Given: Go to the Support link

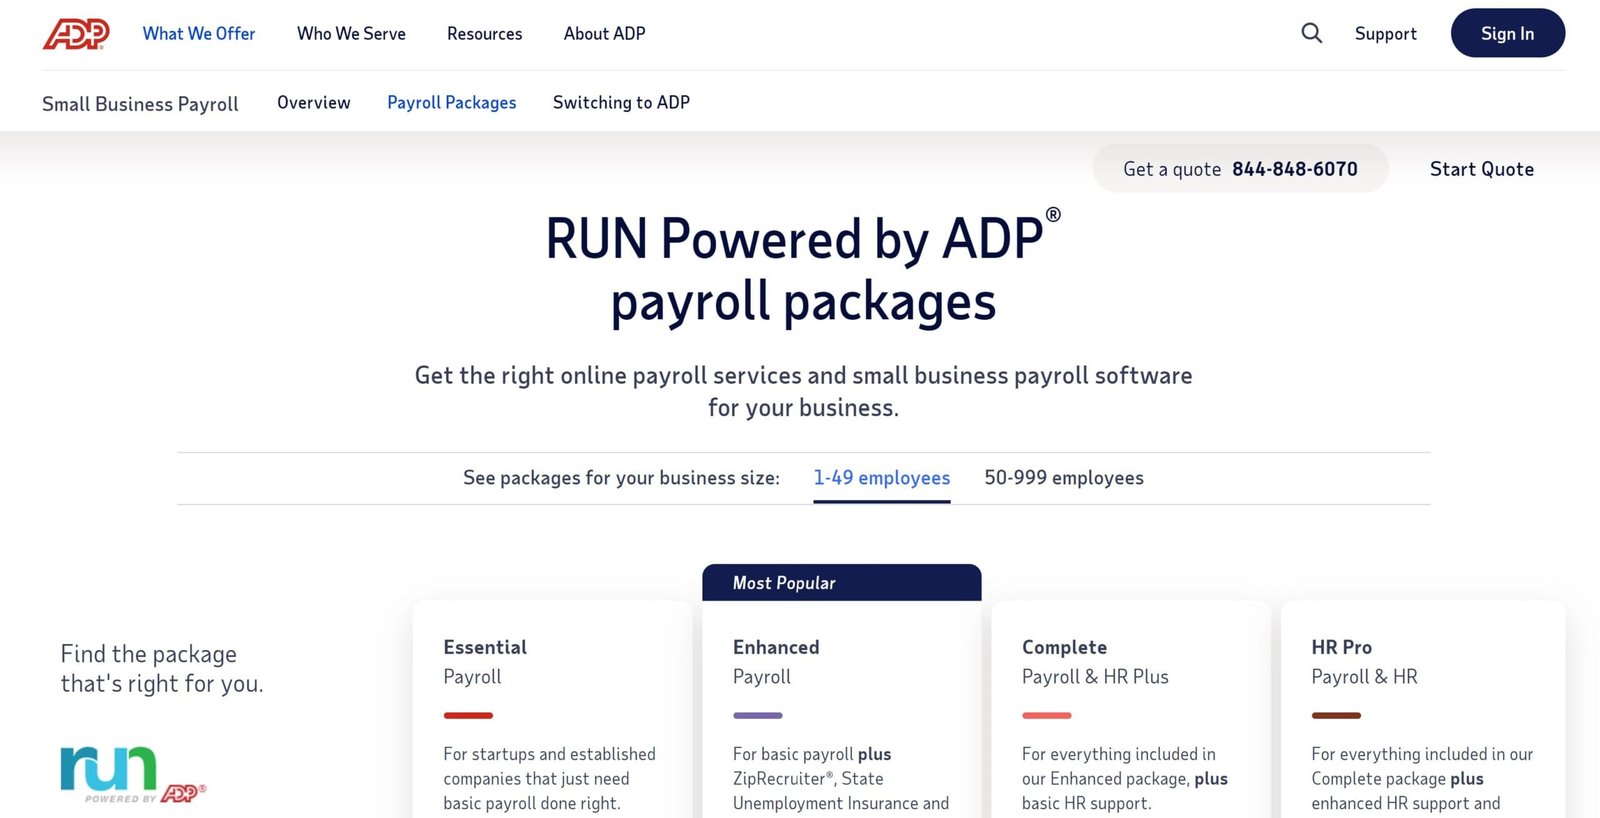Looking at the screenshot, I should 1386,34.
